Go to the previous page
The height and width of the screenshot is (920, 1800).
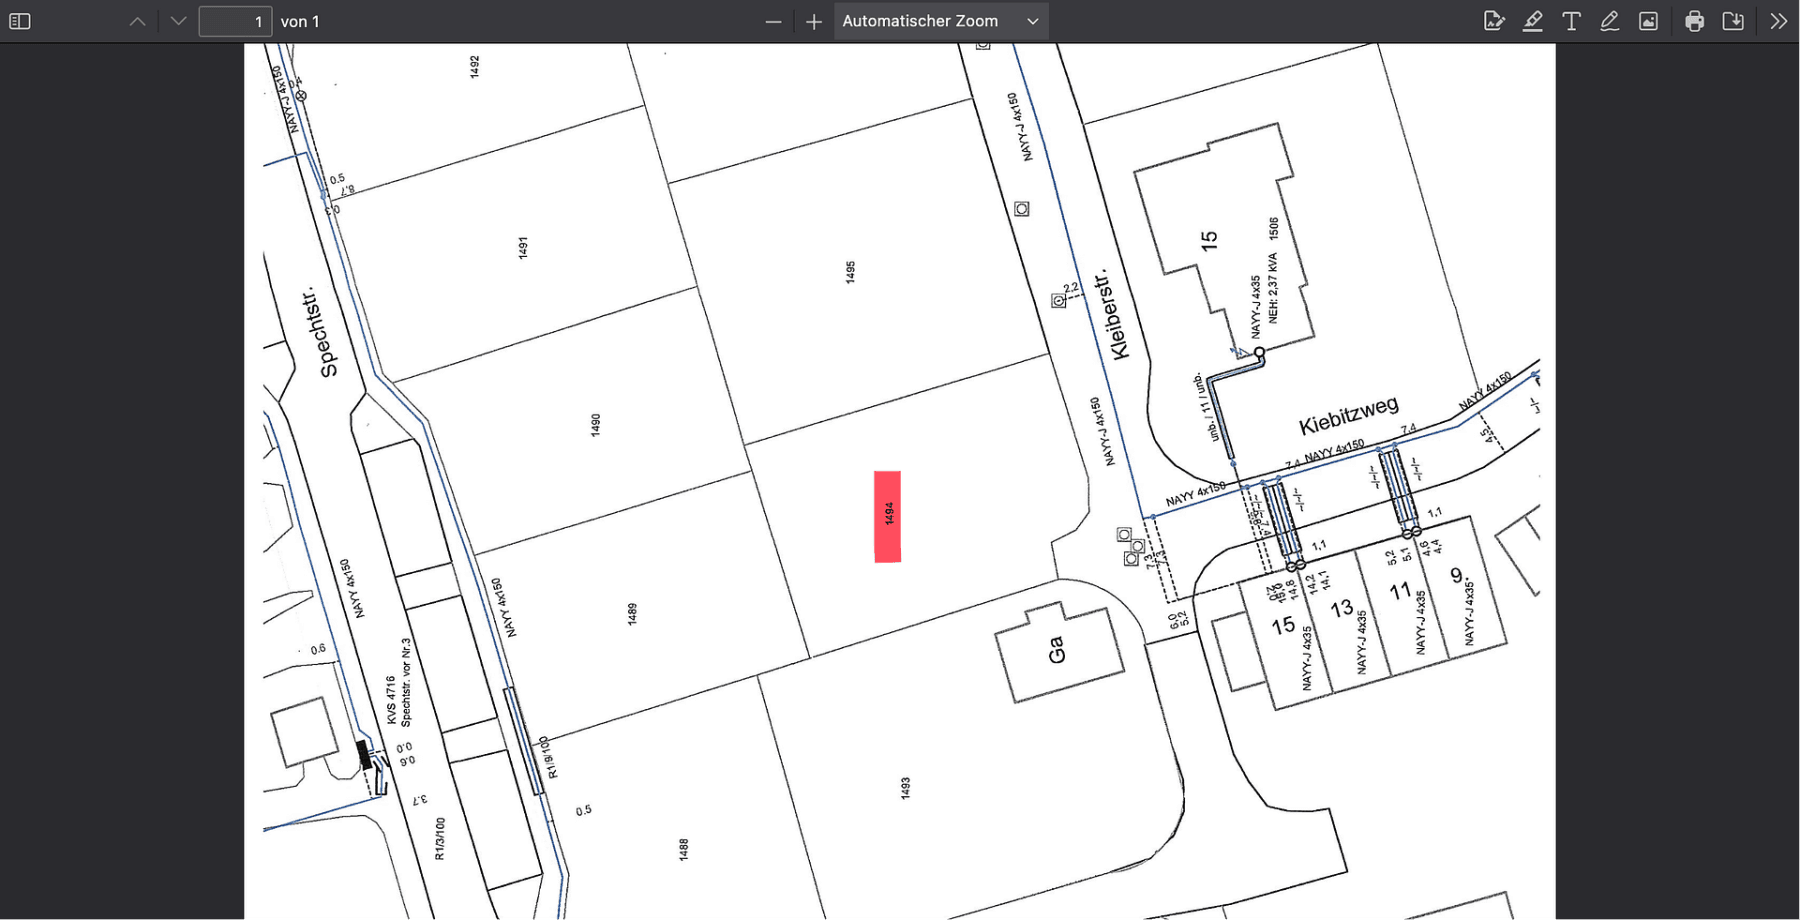pos(138,21)
